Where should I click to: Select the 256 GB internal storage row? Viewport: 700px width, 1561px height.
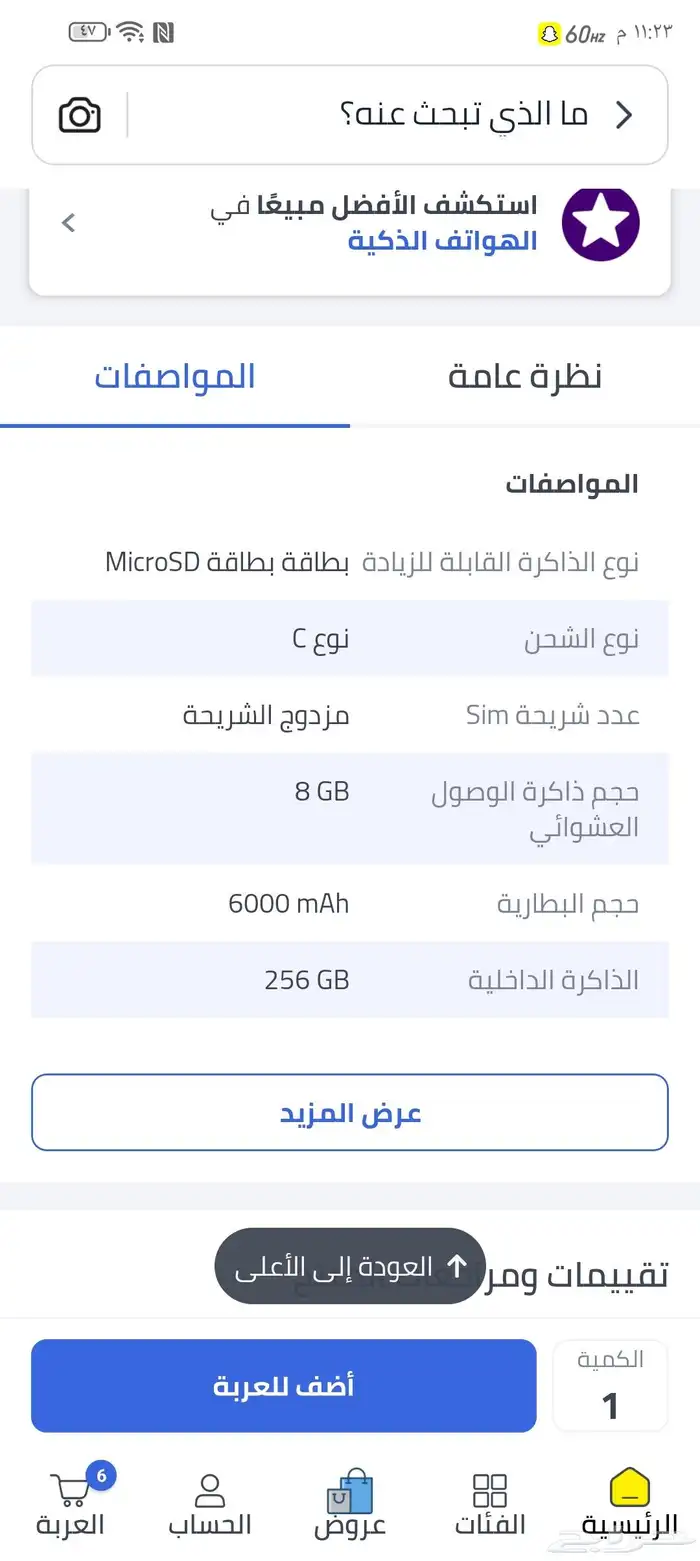tap(349, 979)
